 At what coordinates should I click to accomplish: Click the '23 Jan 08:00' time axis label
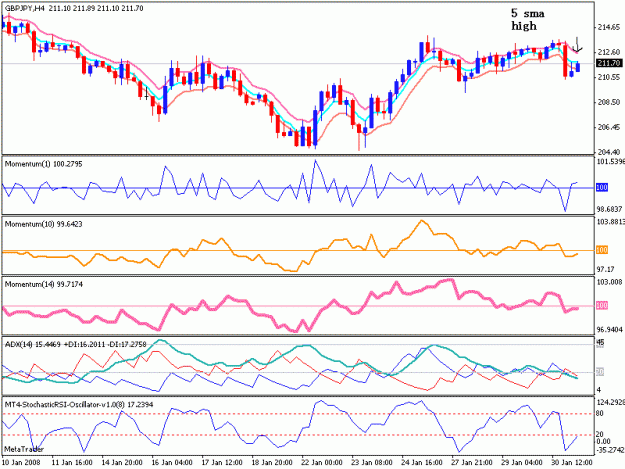point(371,463)
